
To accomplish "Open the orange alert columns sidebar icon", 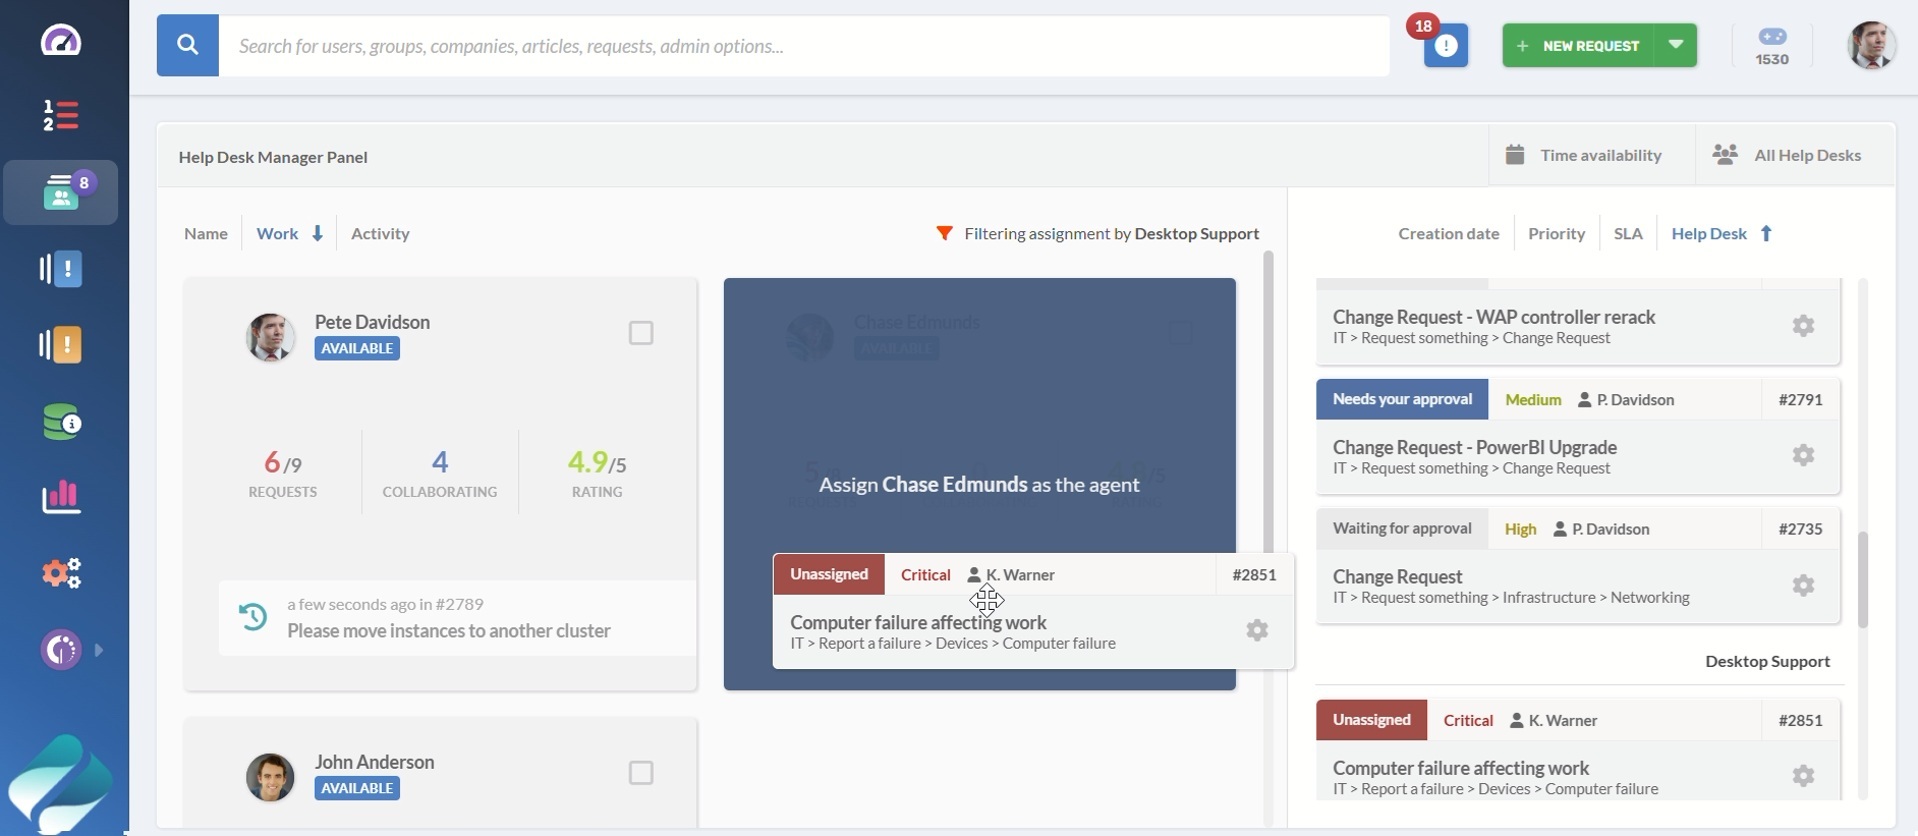I will coord(61,345).
